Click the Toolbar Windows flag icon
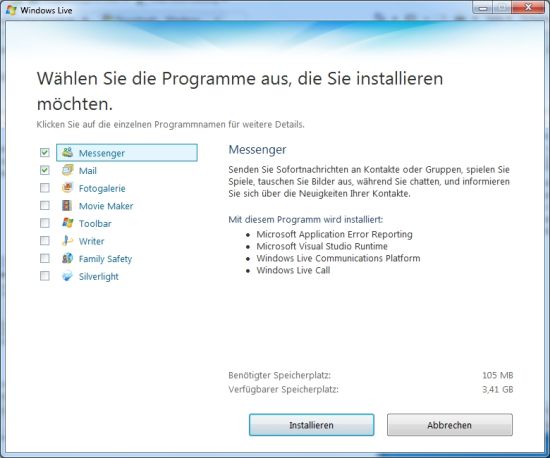Viewport: 550px width, 458px height. pyautogui.click(x=67, y=223)
